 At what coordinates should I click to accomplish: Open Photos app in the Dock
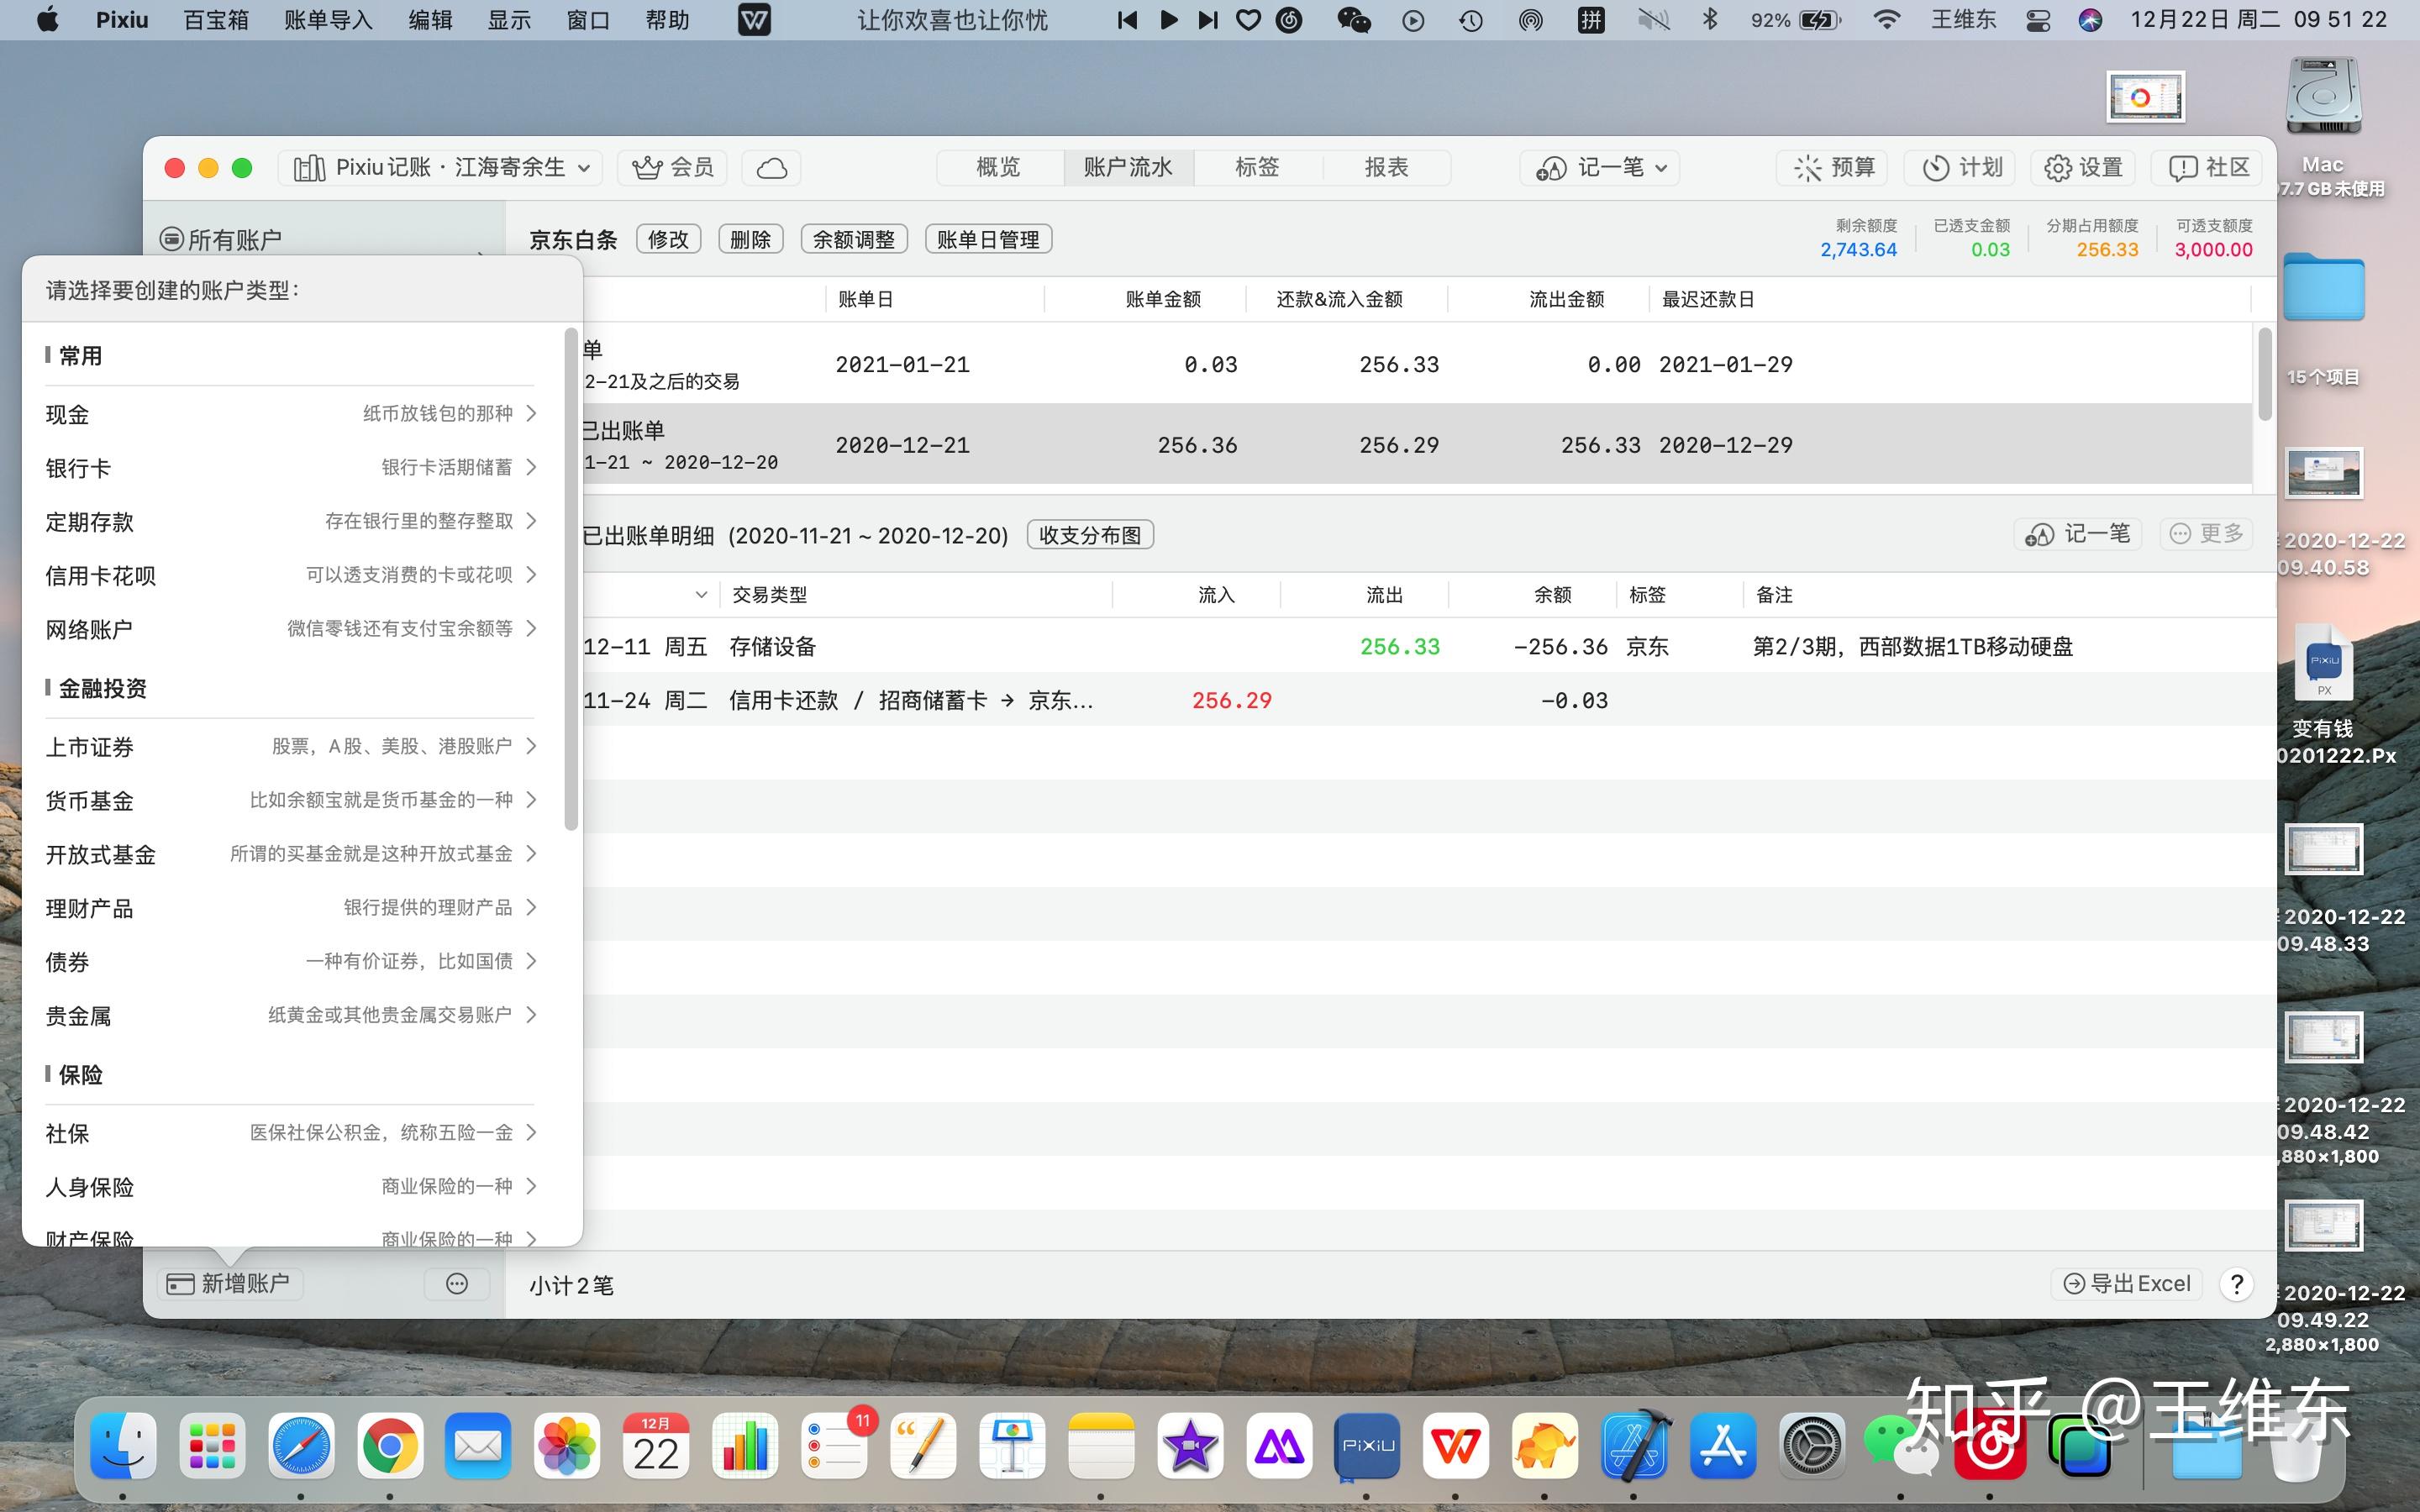(x=567, y=1446)
